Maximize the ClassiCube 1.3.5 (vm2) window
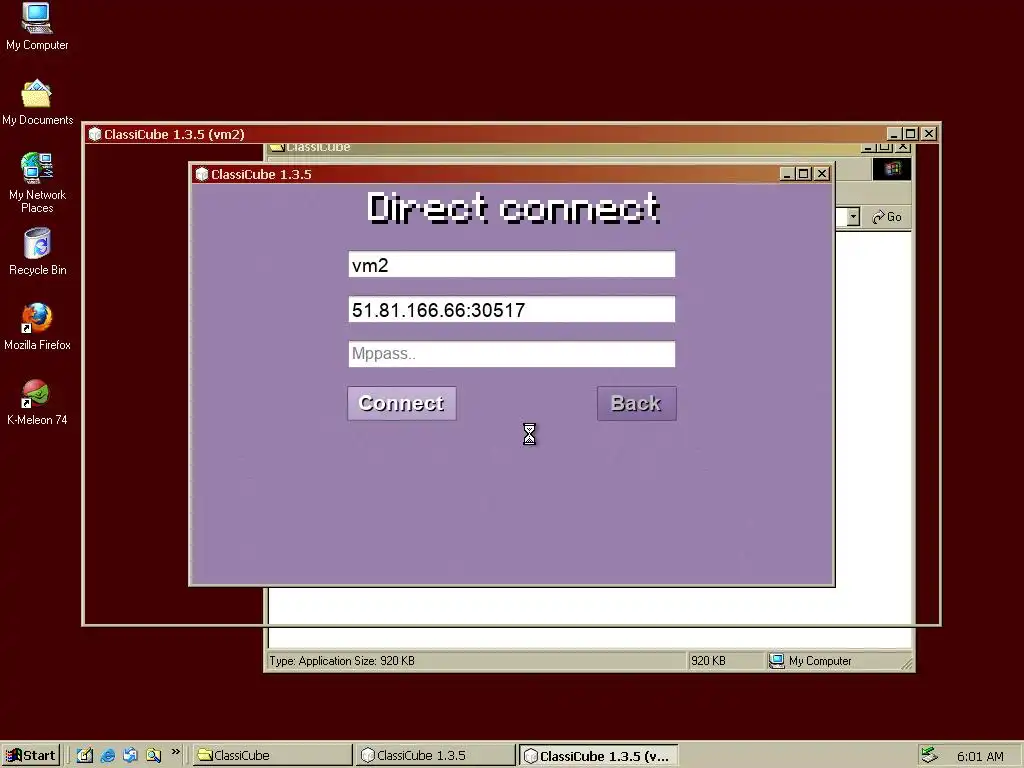Image resolution: width=1024 pixels, height=768 pixels. [x=911, y=133]
